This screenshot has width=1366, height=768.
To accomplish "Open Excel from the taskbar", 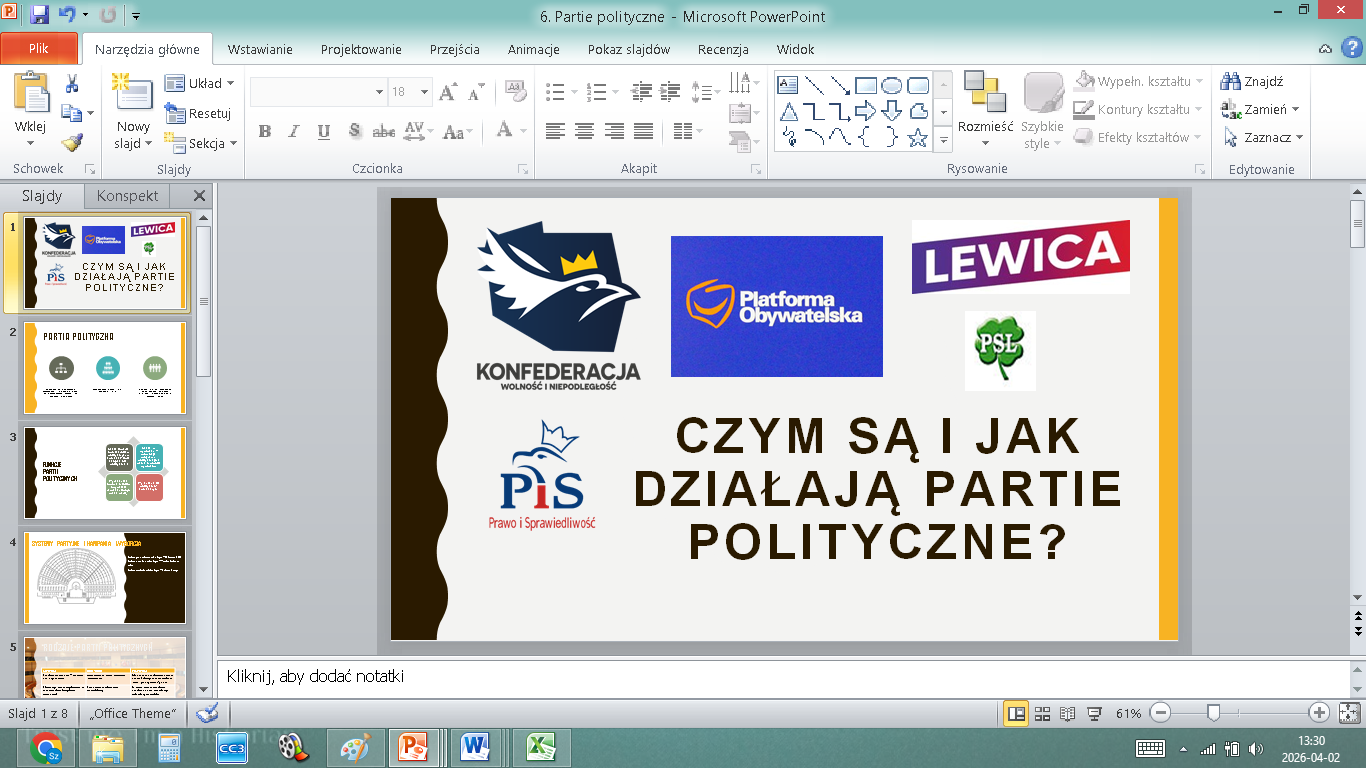I will (x=541, y=747).
